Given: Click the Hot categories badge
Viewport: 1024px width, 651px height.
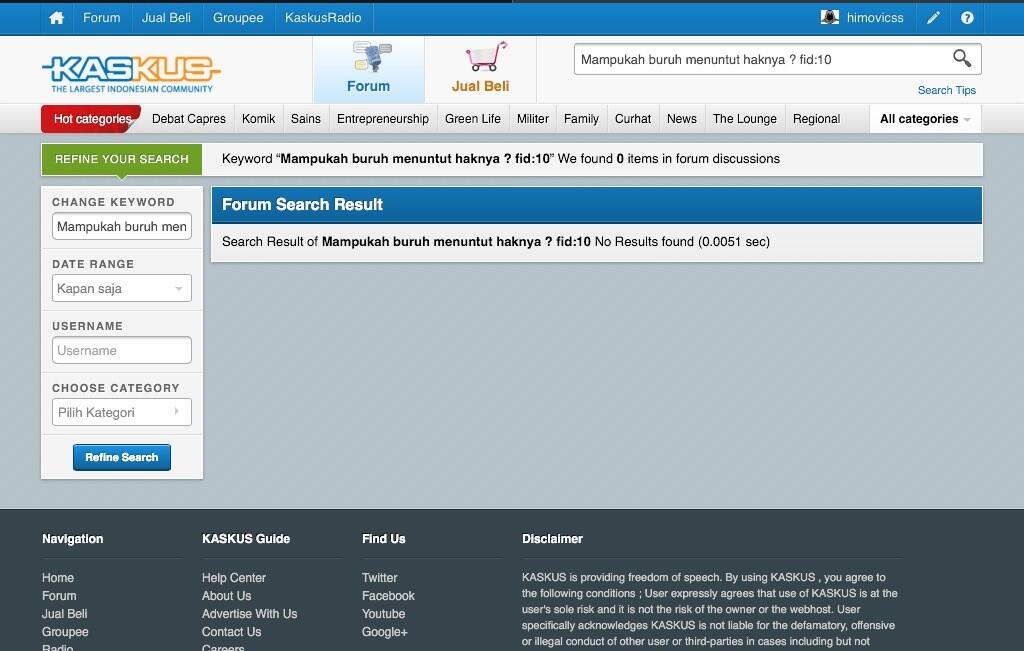Looking at the screenshot, I should tap(91, 119).
